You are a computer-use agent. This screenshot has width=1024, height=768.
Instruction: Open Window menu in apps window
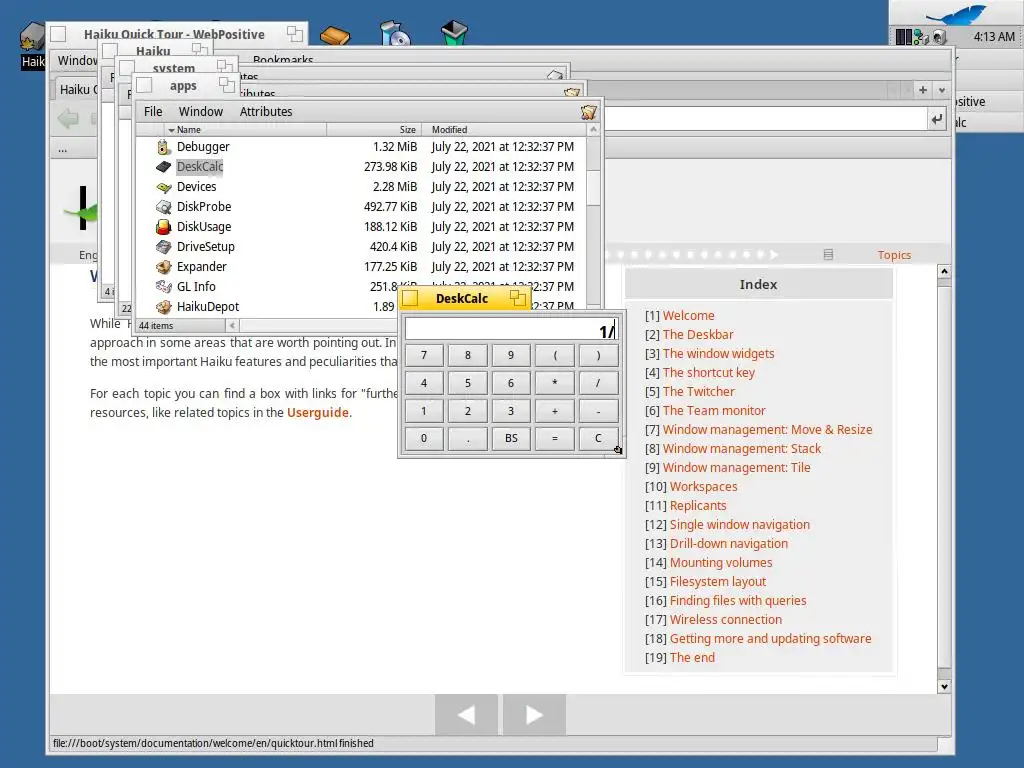(200, 112)
